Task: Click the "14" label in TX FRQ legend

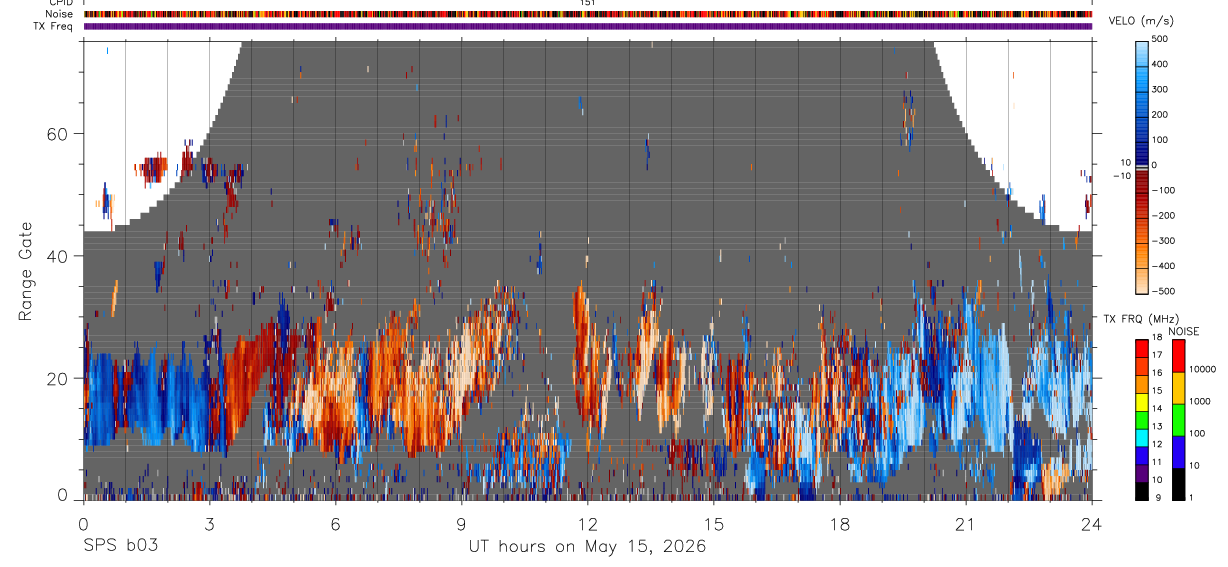Action: click(1158, 408)
